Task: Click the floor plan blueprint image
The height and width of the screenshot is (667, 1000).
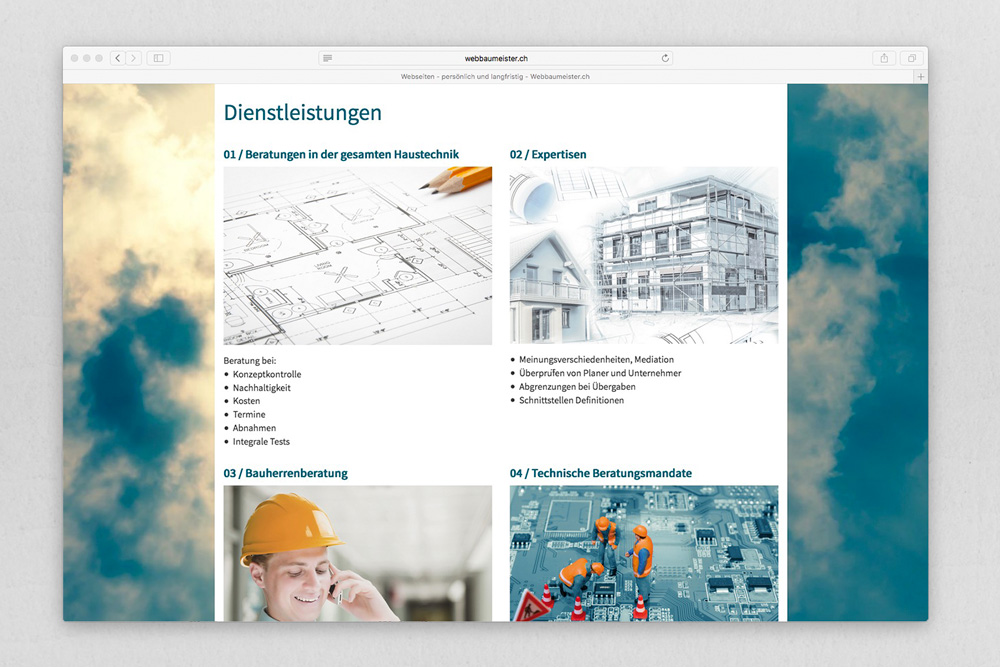Action: tap(357, 255)
